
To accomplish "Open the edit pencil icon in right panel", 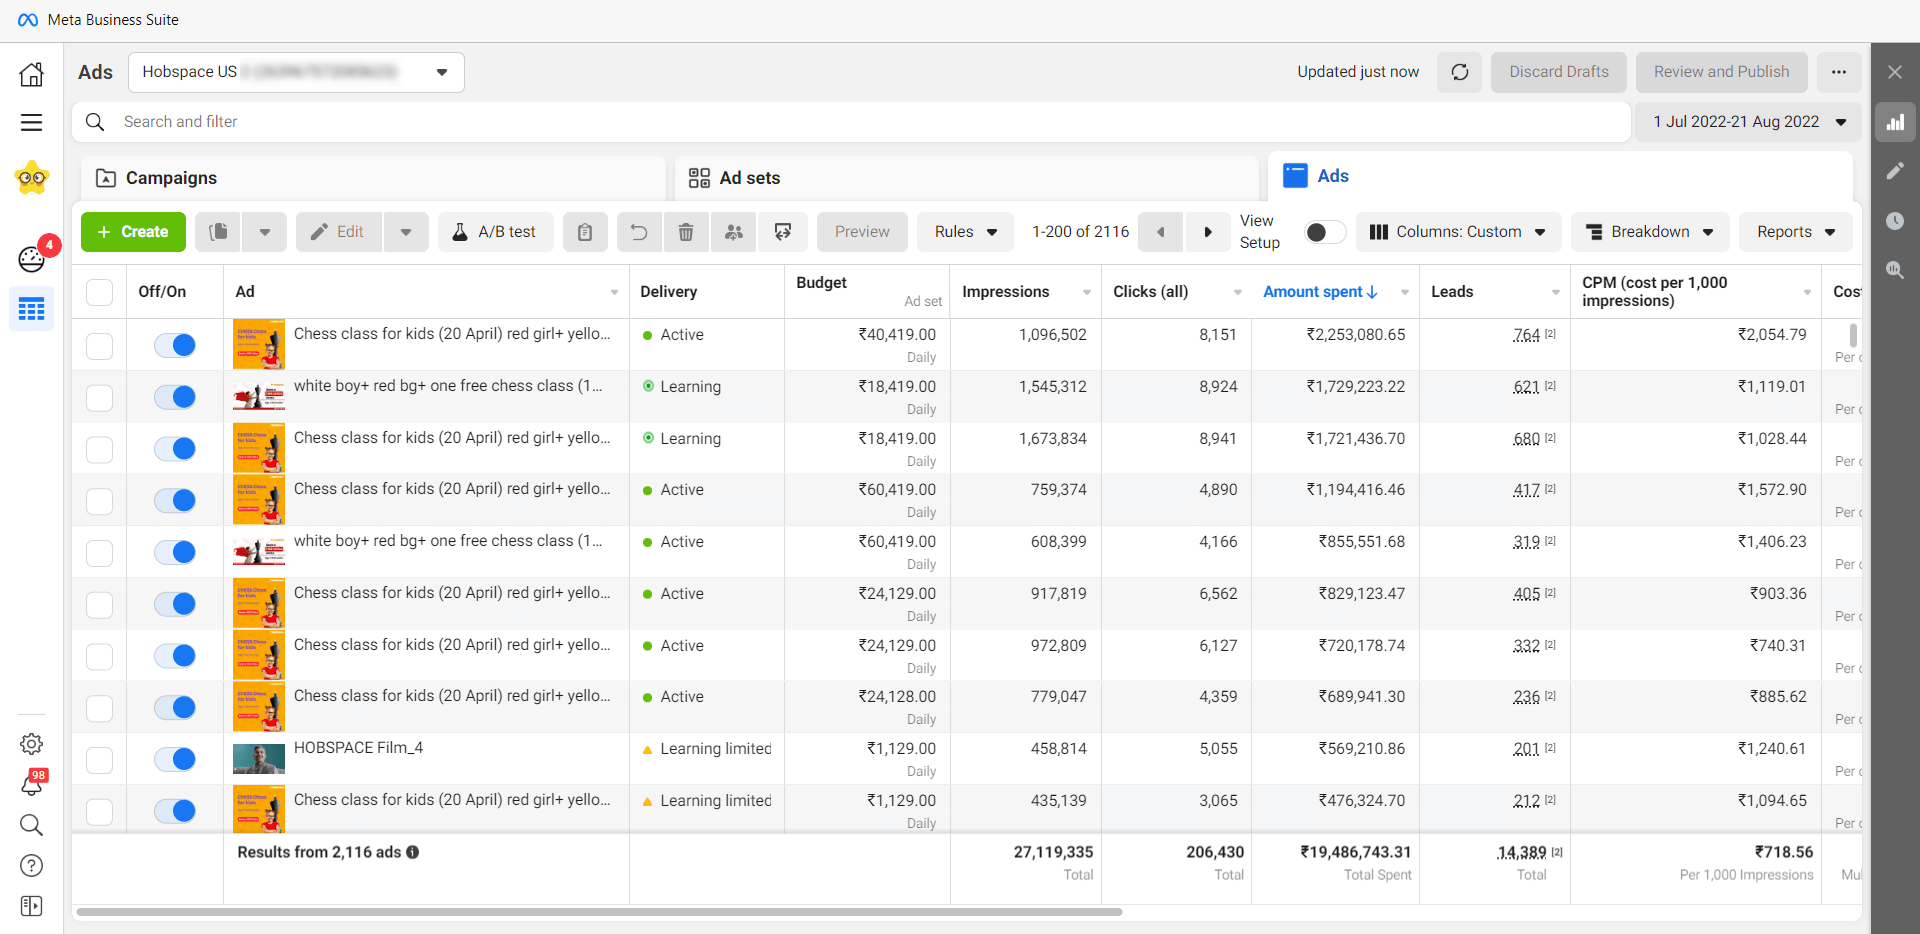I will [1895, 171].
